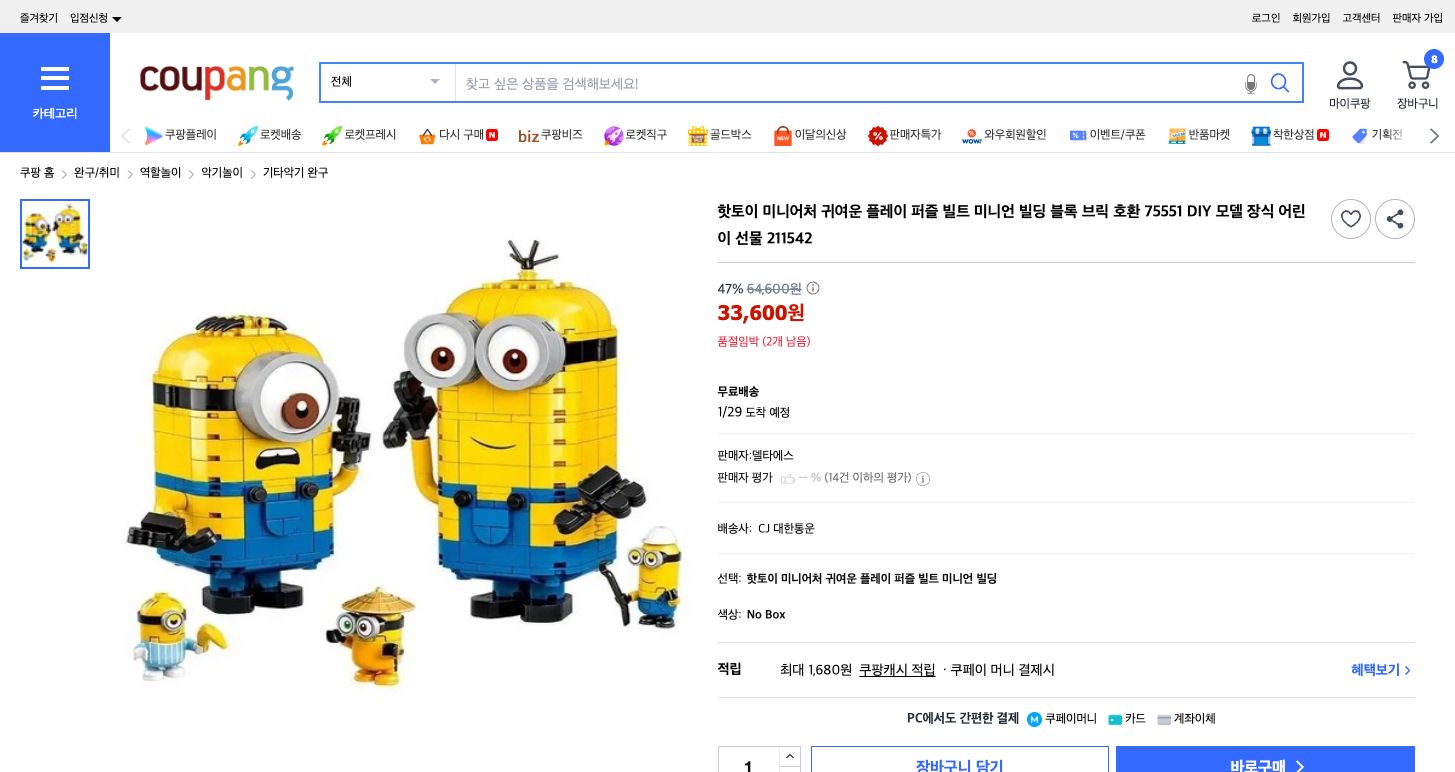The width and height of the screenshot is (1455, 772).
Task: Open the product share dialog
Action: [1395, 219]
